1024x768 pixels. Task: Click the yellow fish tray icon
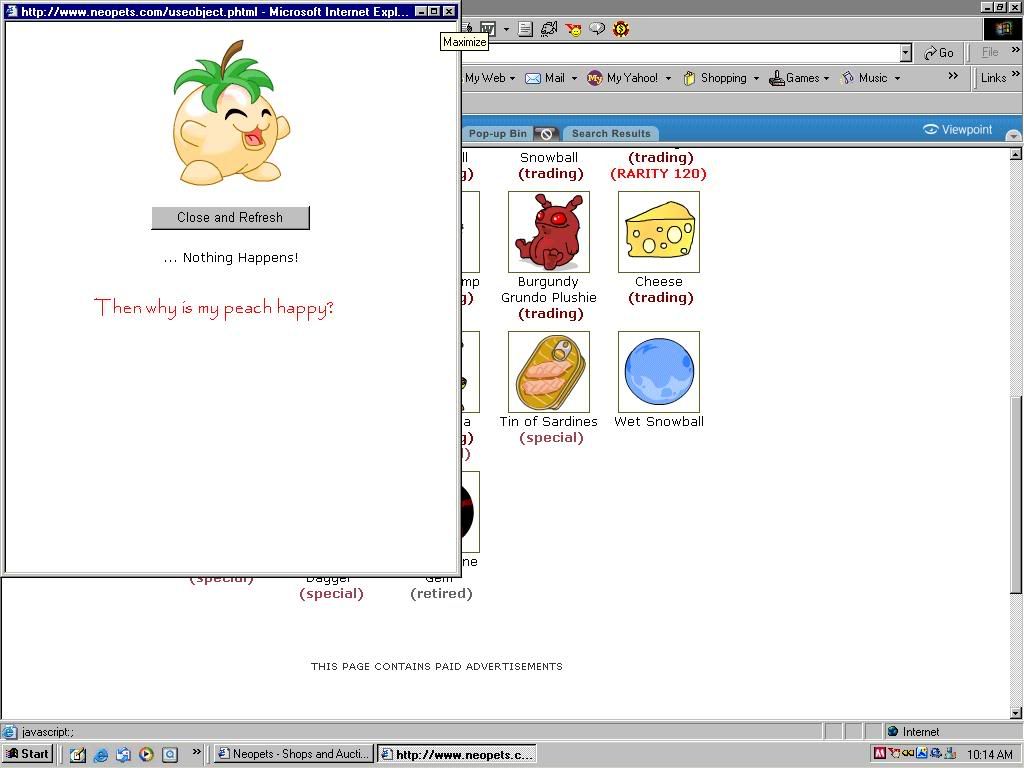[908, 753]
